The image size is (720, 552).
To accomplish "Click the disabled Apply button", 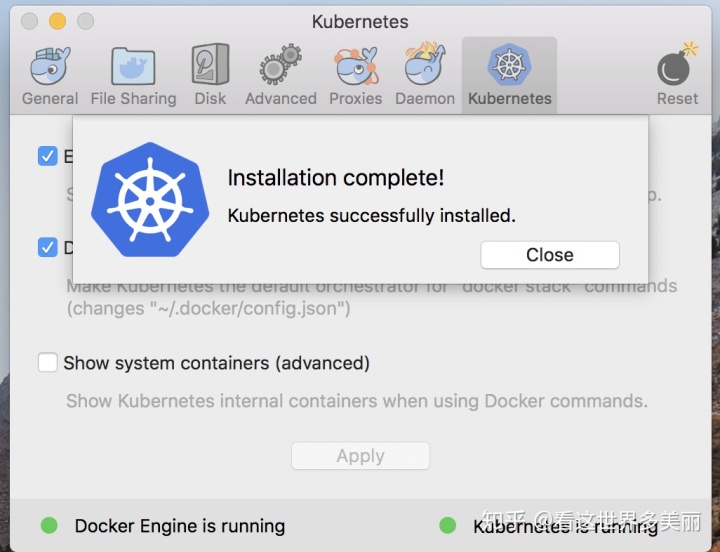I will click(x=360, y=456).
